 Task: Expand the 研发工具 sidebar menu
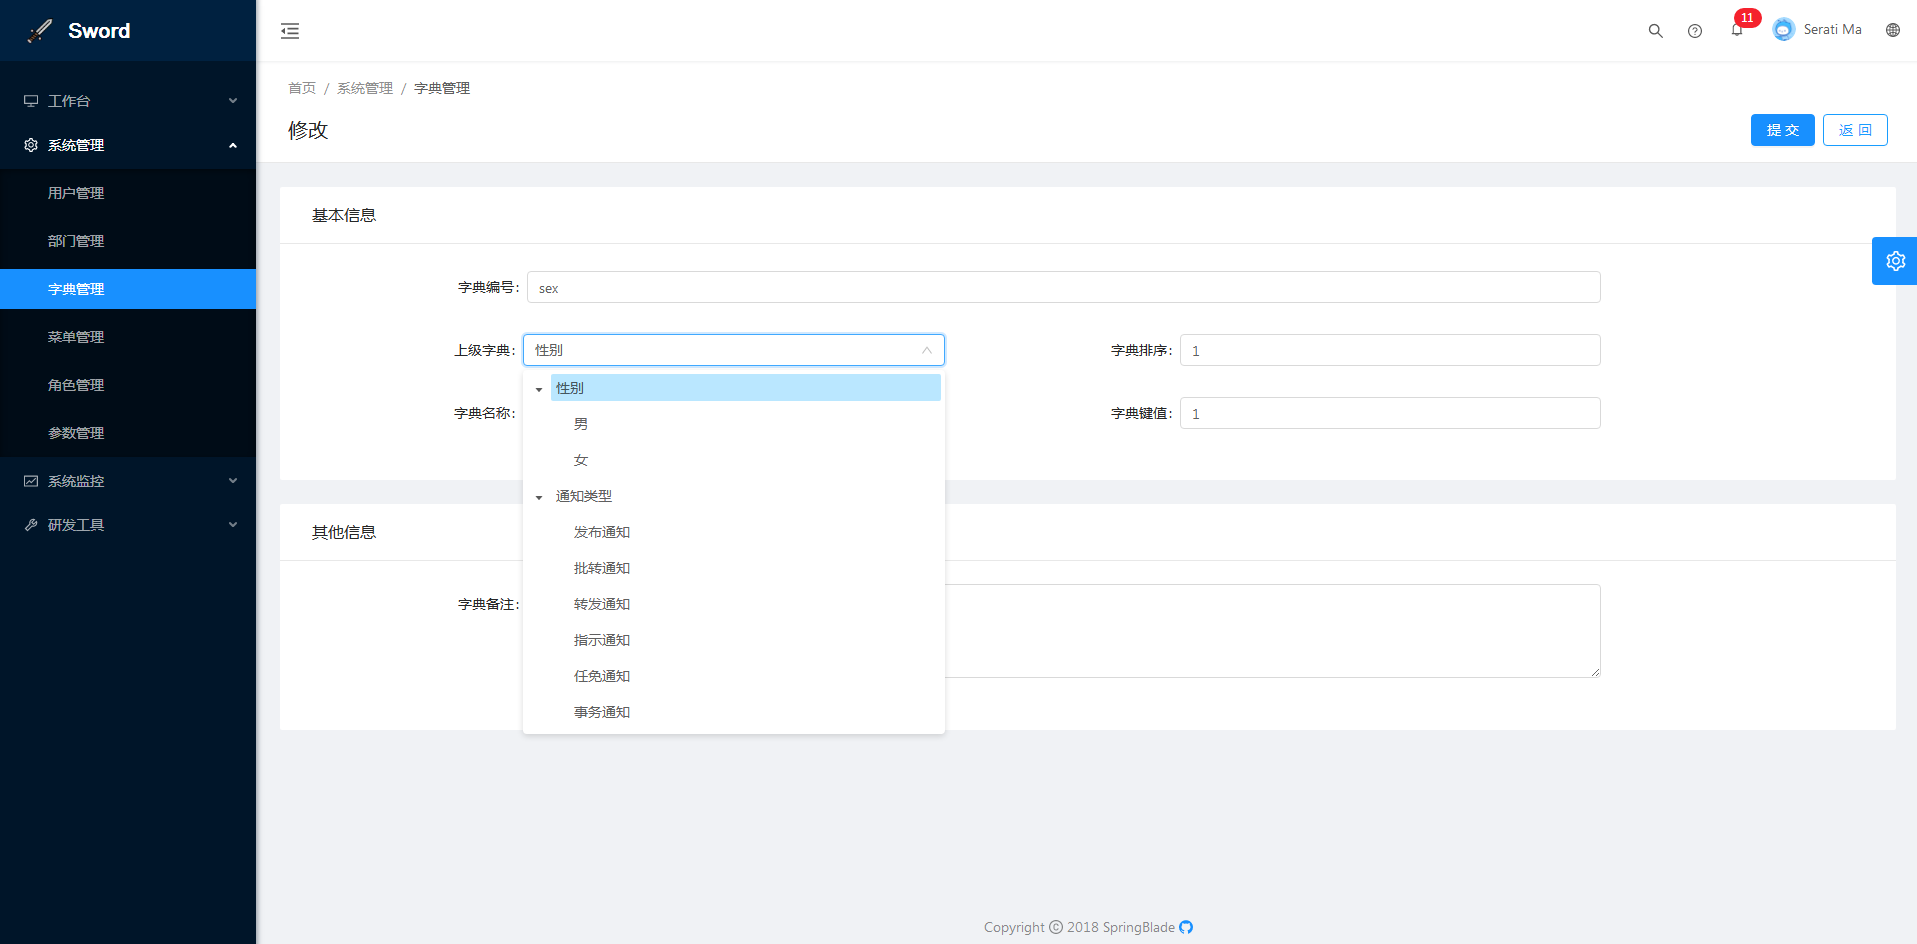(128, 525)
